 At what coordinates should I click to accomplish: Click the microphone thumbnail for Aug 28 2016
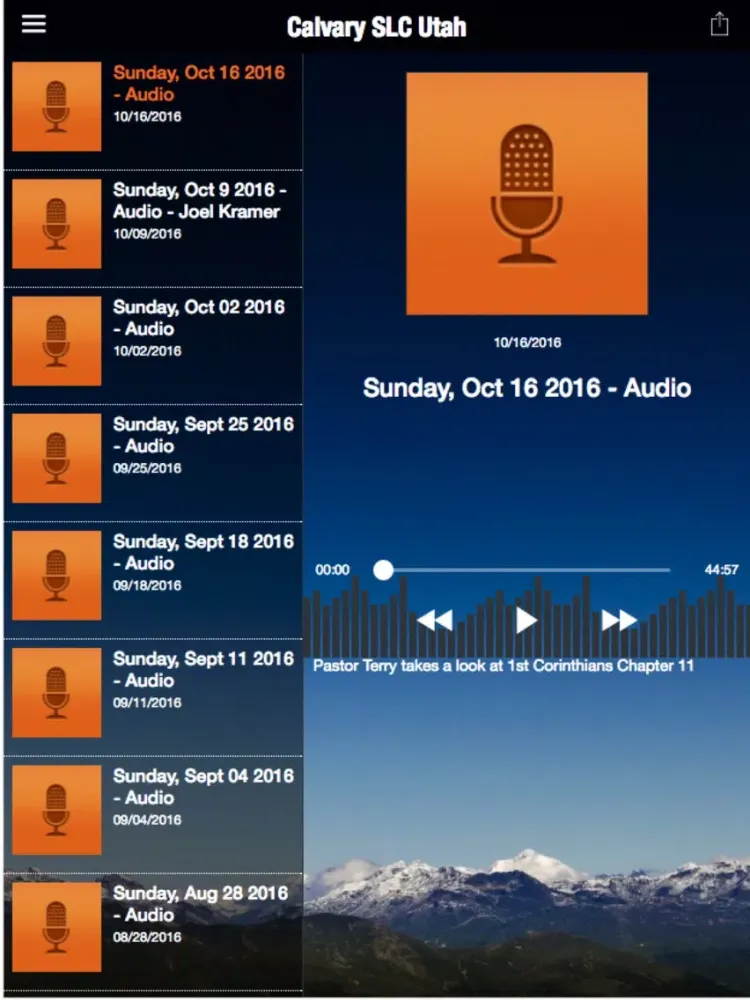(x=57, y=928)
